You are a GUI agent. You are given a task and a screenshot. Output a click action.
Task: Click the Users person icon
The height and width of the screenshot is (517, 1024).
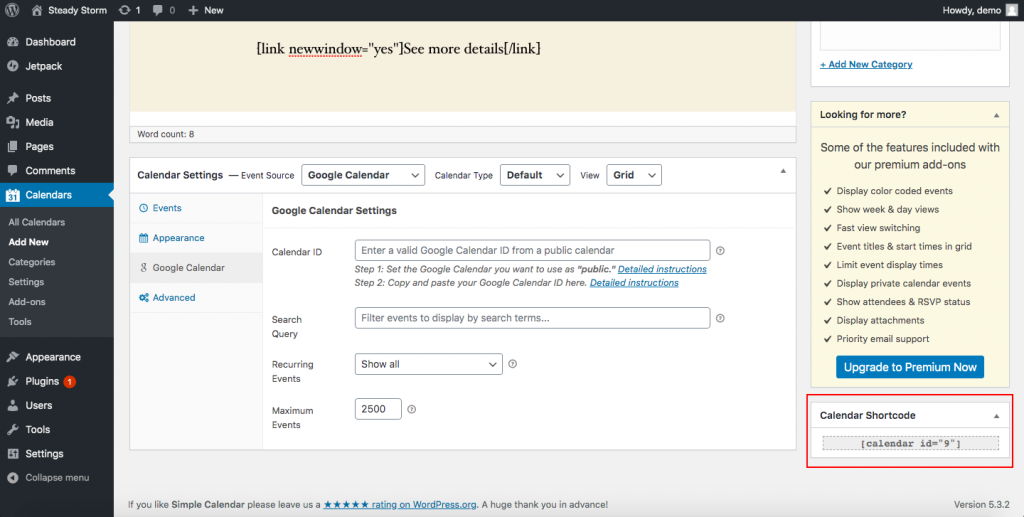[x=12, y=405]
